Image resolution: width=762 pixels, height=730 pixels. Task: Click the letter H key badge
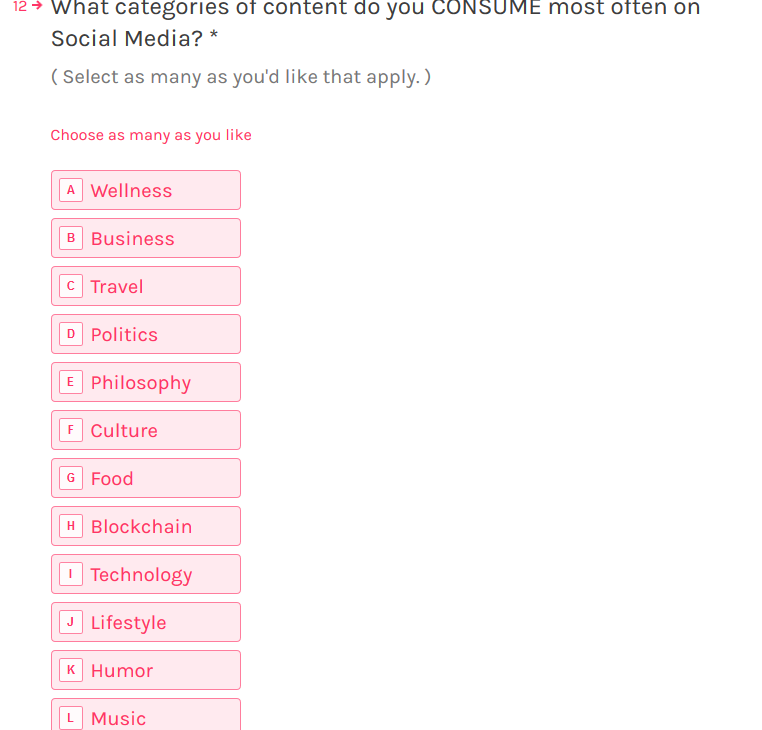tap(71, 526)
